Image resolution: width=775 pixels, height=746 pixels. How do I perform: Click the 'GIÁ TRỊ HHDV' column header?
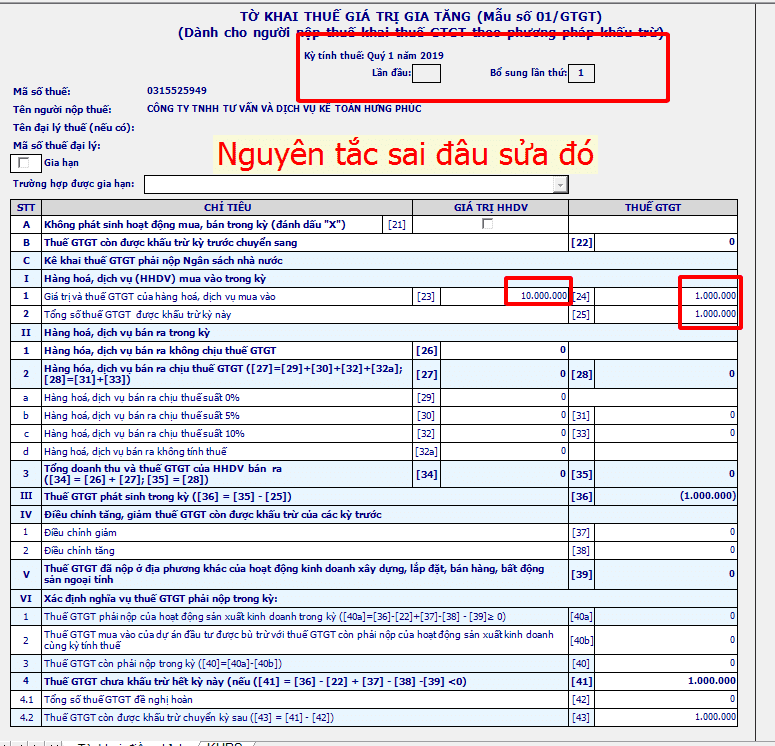(x=490, y=207)
